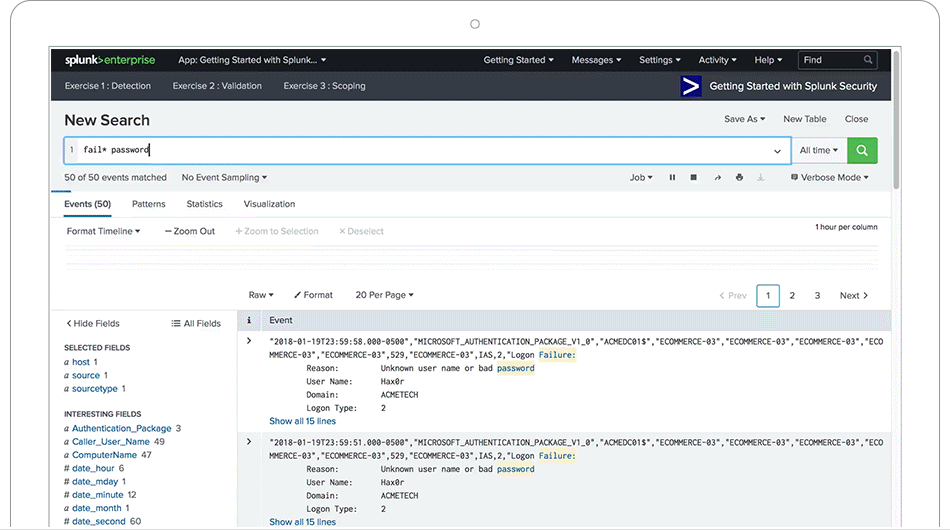
Task: Expand the search bar chevron
Action: pos(777,151)
